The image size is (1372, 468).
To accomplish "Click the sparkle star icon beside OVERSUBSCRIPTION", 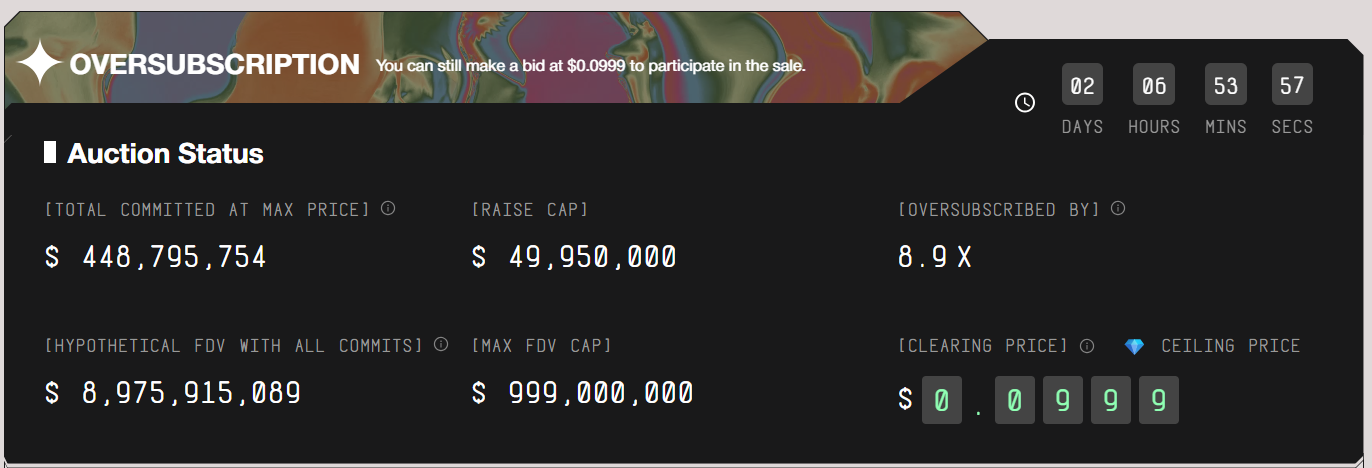I will [40, 65].
